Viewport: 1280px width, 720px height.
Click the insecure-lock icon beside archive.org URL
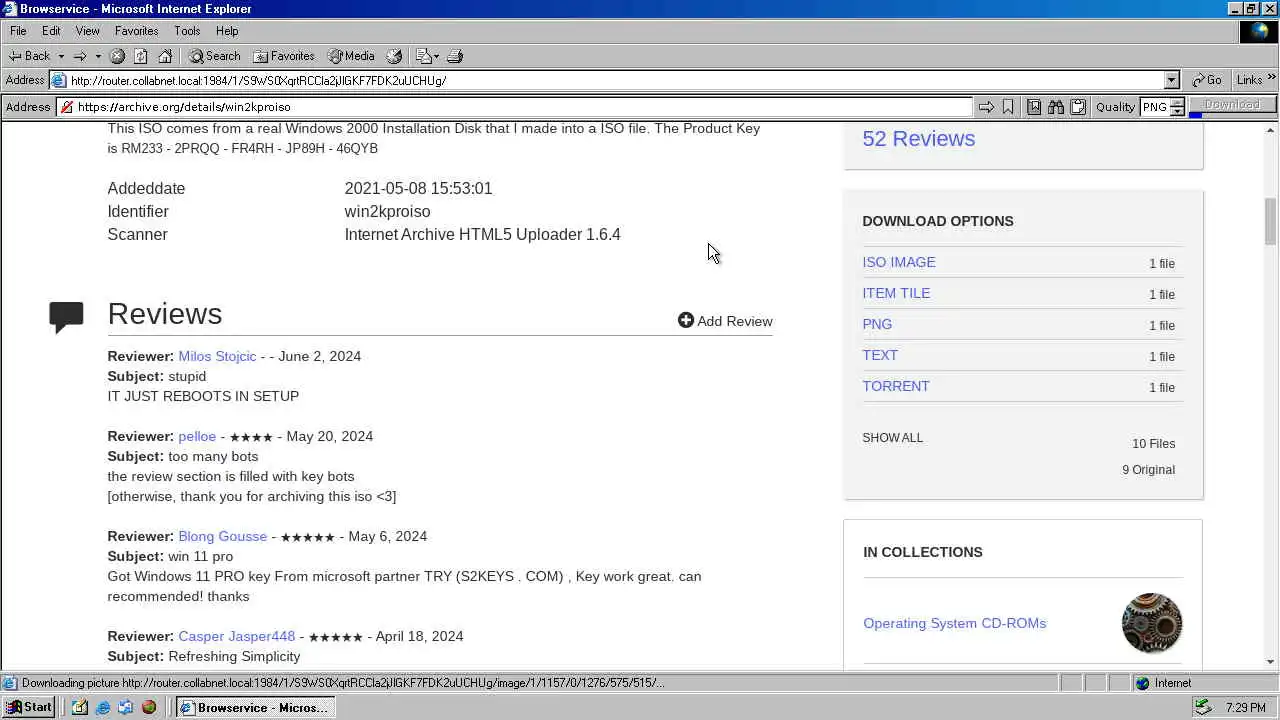[67, 107]
